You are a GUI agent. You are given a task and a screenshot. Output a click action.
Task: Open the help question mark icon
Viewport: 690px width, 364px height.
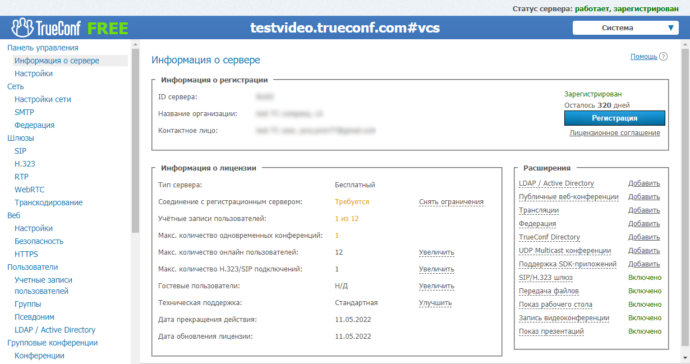664,56
